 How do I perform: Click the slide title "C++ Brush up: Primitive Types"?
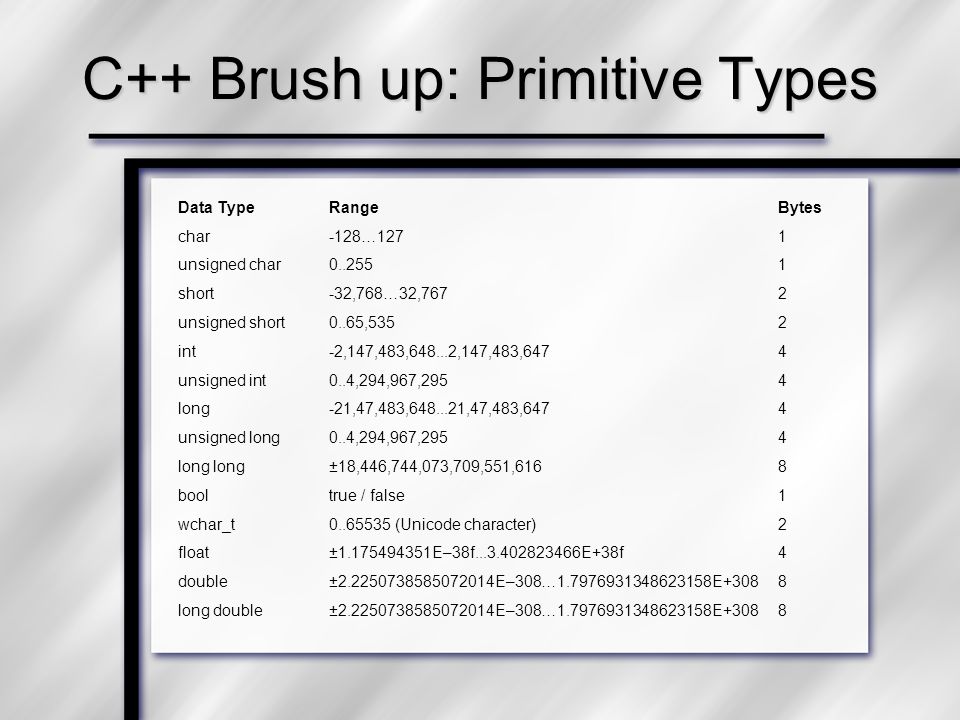tap(480, 81)
